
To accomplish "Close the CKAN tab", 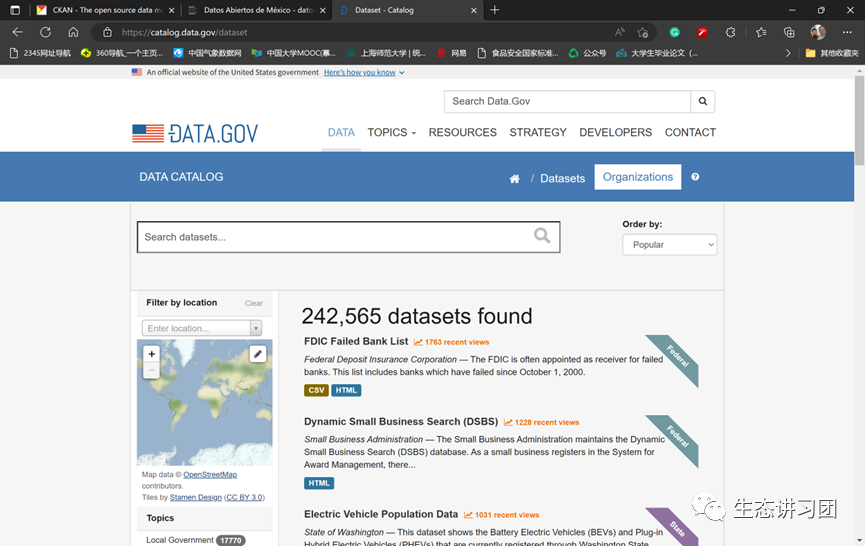I will (x=172, y=10).
